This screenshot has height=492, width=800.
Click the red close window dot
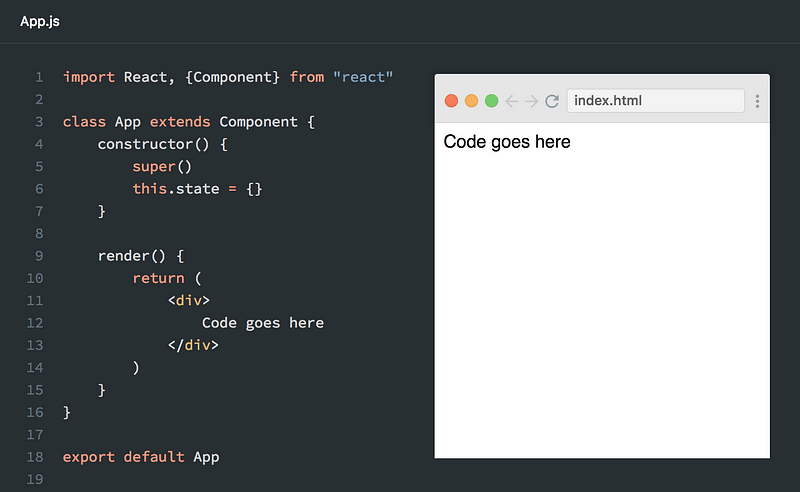(451, 101)
